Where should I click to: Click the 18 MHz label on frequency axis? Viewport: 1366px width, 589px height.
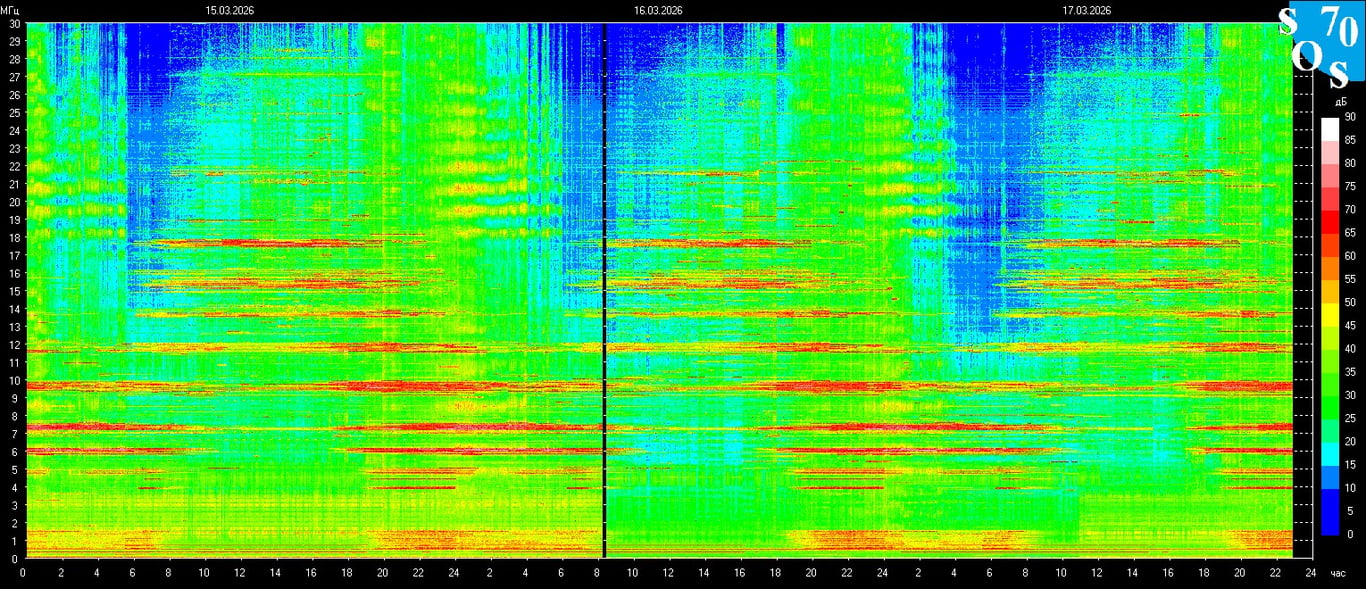[x=15, y=238]
